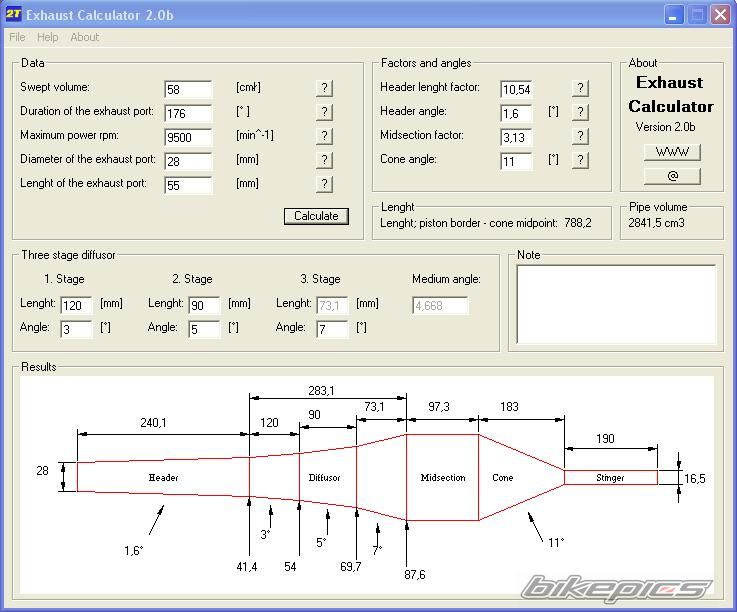Open the Help menu

tap(47, 37)
